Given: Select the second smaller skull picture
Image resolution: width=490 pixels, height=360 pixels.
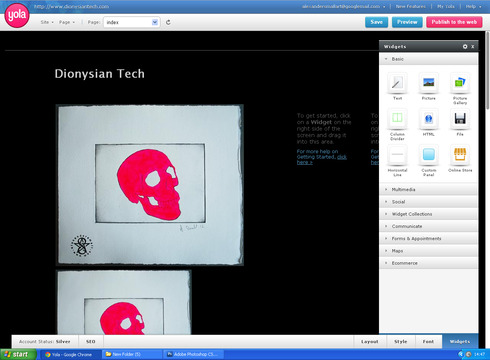Looking at the screenshot, I should (124, 302).
